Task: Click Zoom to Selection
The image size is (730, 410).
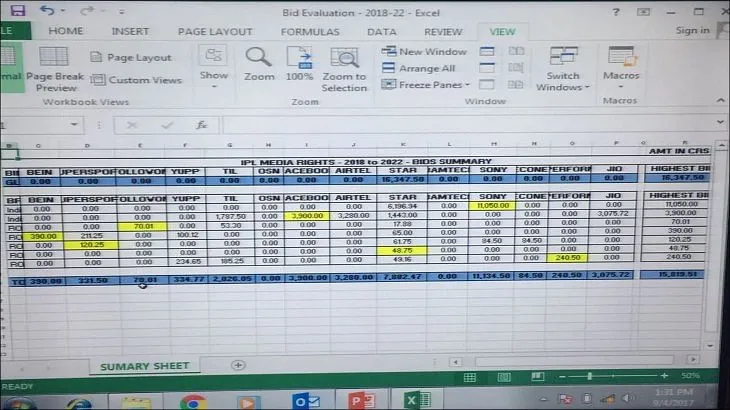Action: 344,69
